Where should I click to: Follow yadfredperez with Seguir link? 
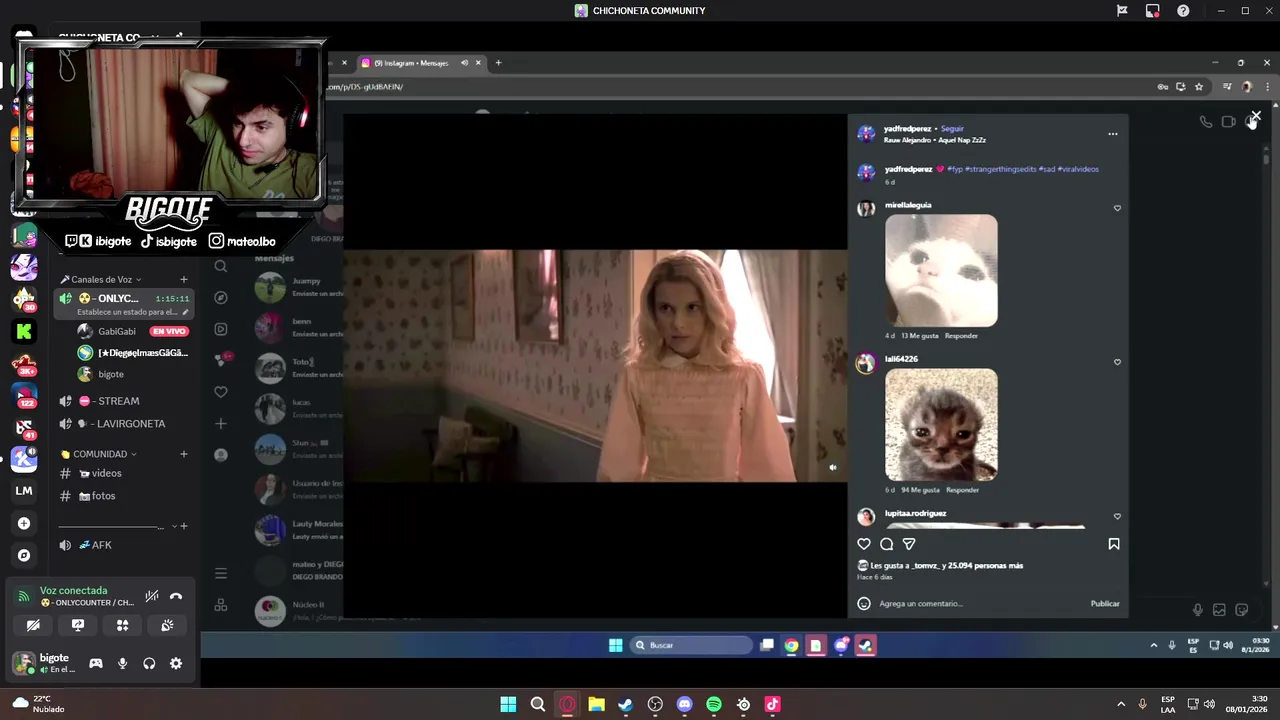952,129
